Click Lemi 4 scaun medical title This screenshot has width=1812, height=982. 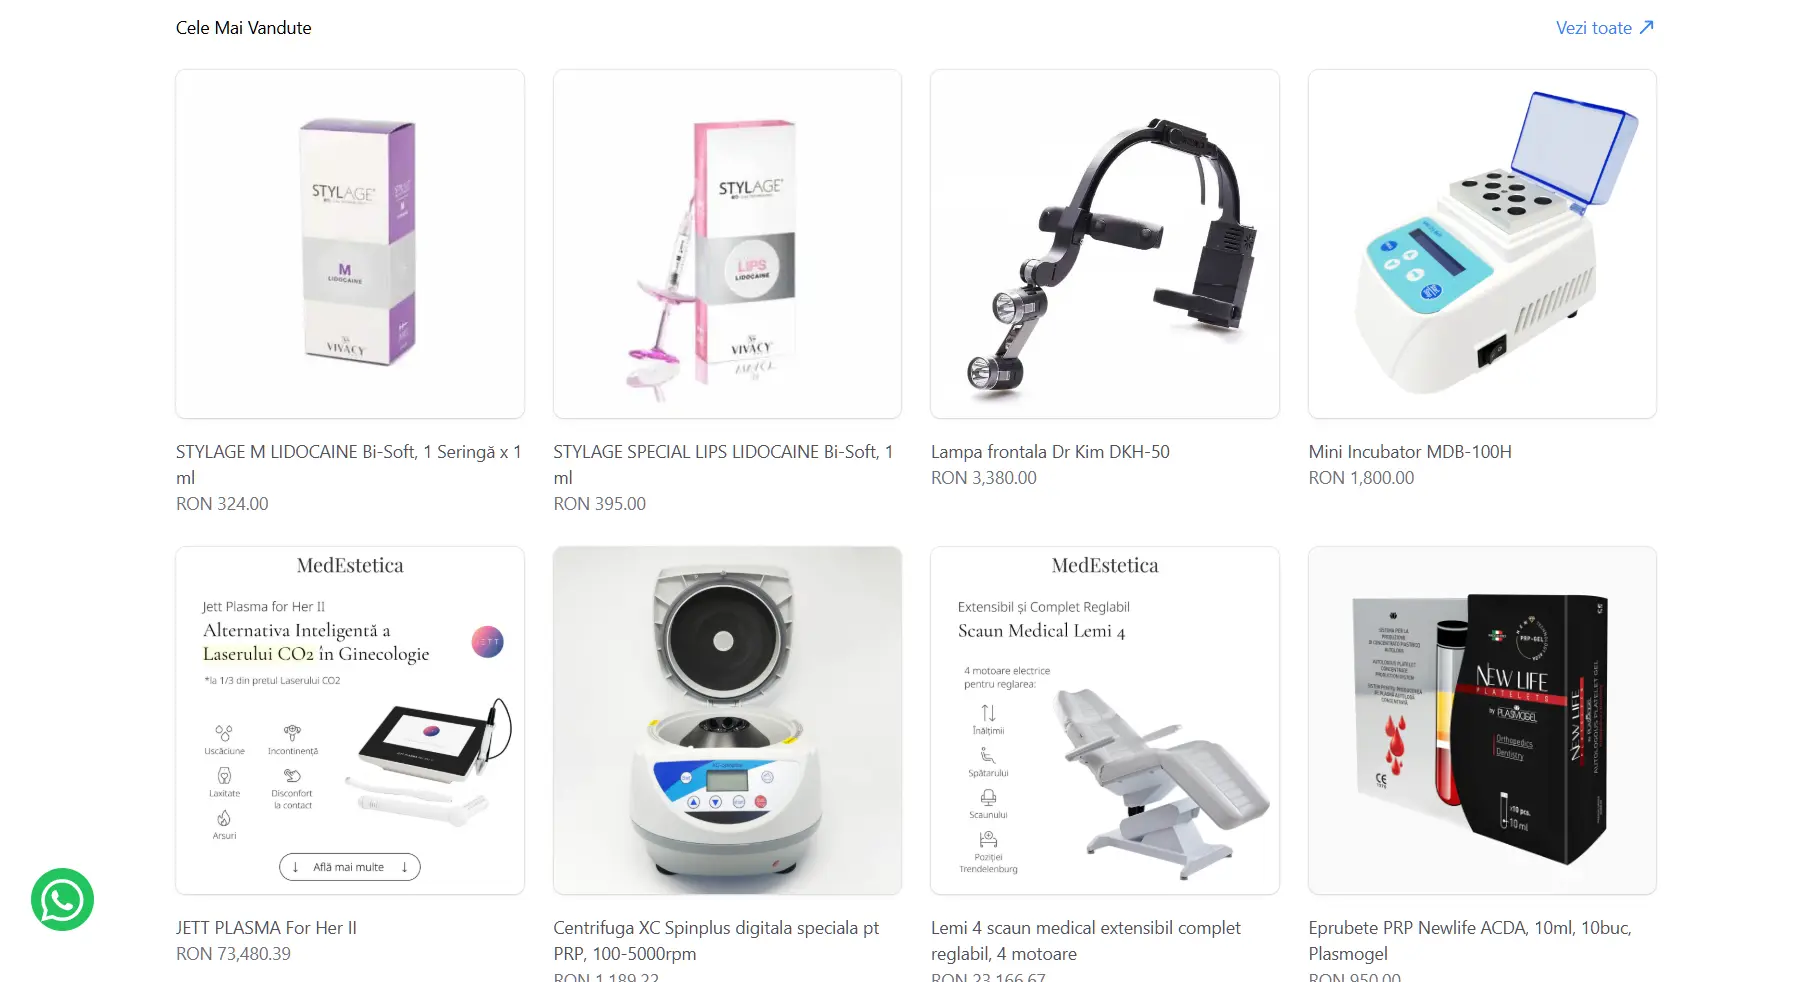click(x=1086, y=941)
